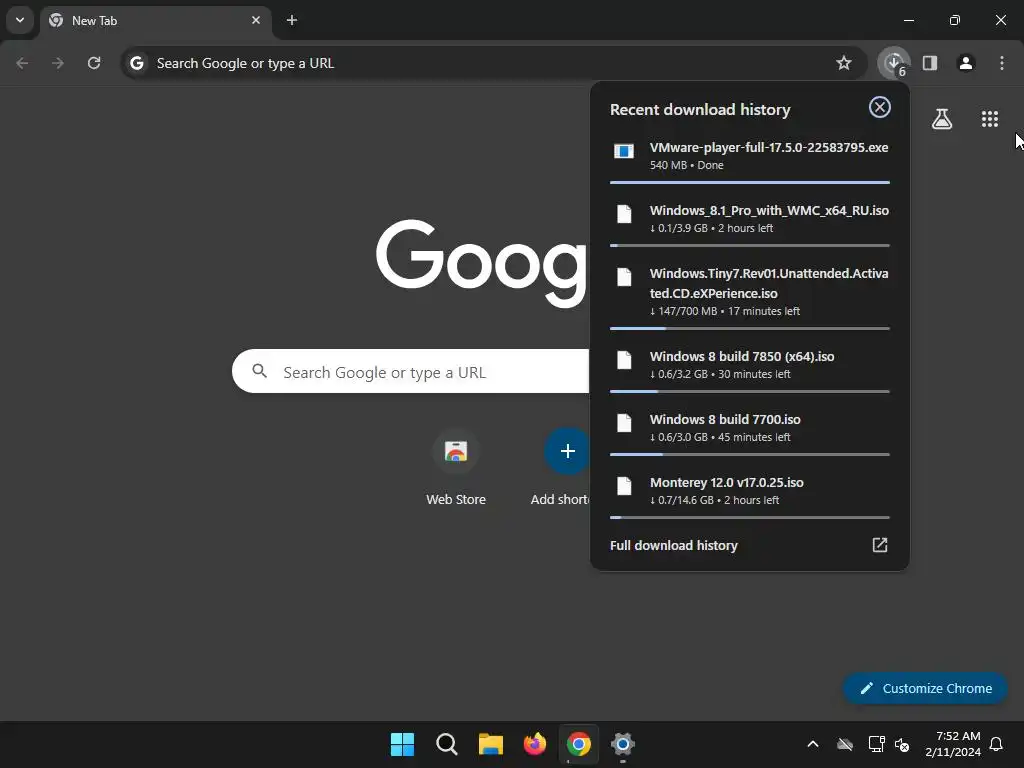Open the network tray icon

click(x=876, y=744)
